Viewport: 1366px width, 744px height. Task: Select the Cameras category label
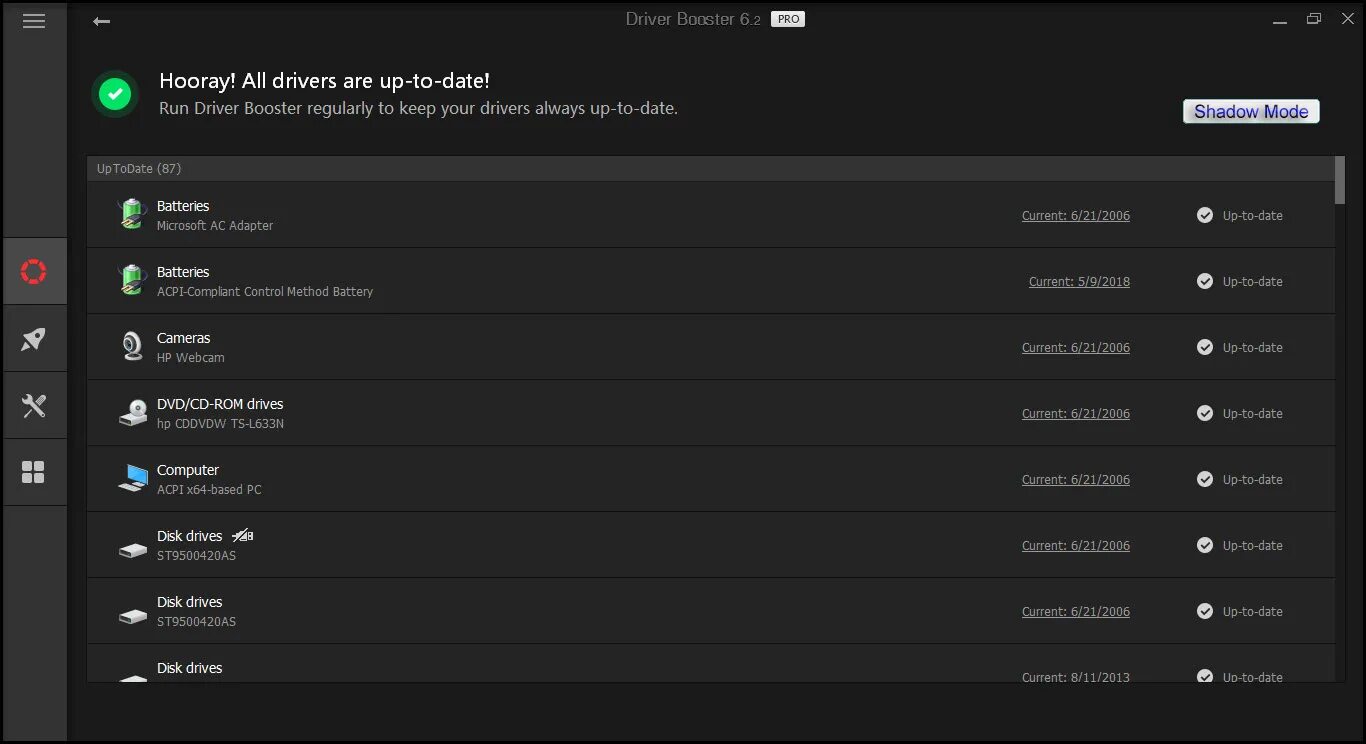184,338
